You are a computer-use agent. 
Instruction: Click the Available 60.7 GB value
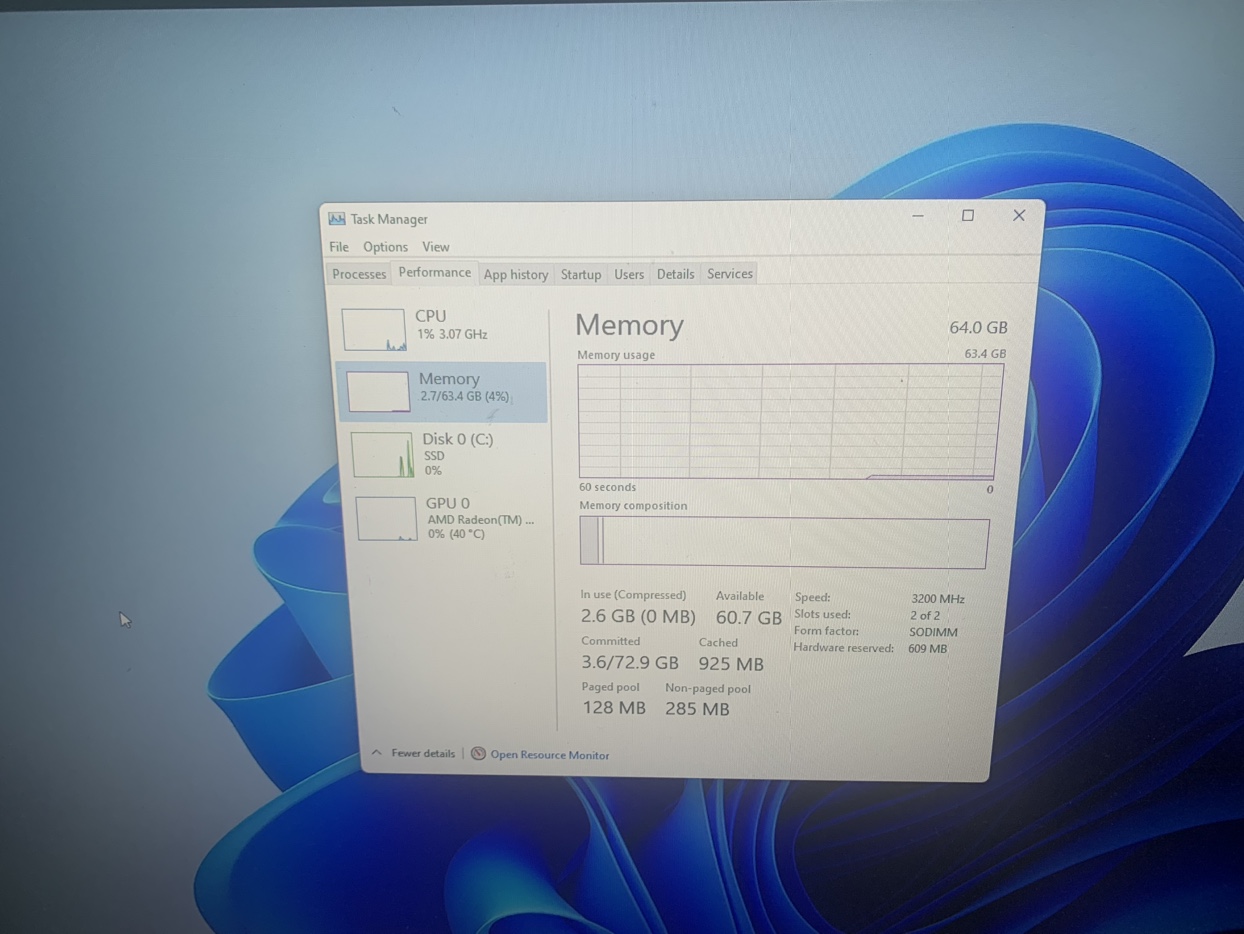(x=748, y=619)
